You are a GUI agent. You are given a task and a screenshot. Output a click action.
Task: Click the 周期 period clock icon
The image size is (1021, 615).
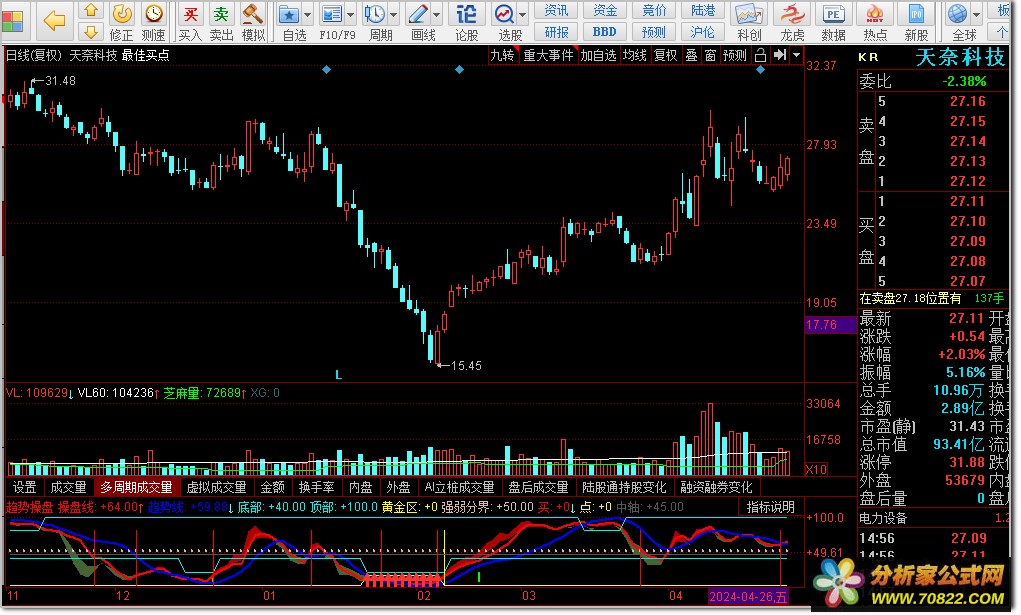(374, 14)
